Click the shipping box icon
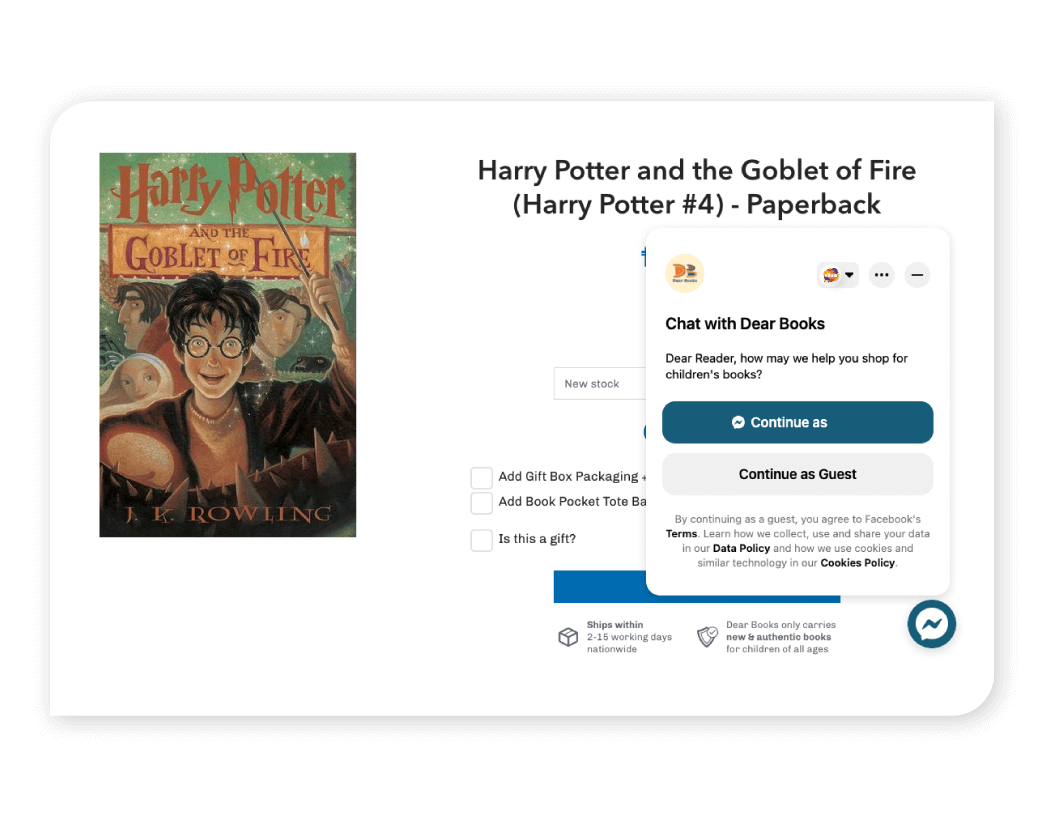 point(568,637)
